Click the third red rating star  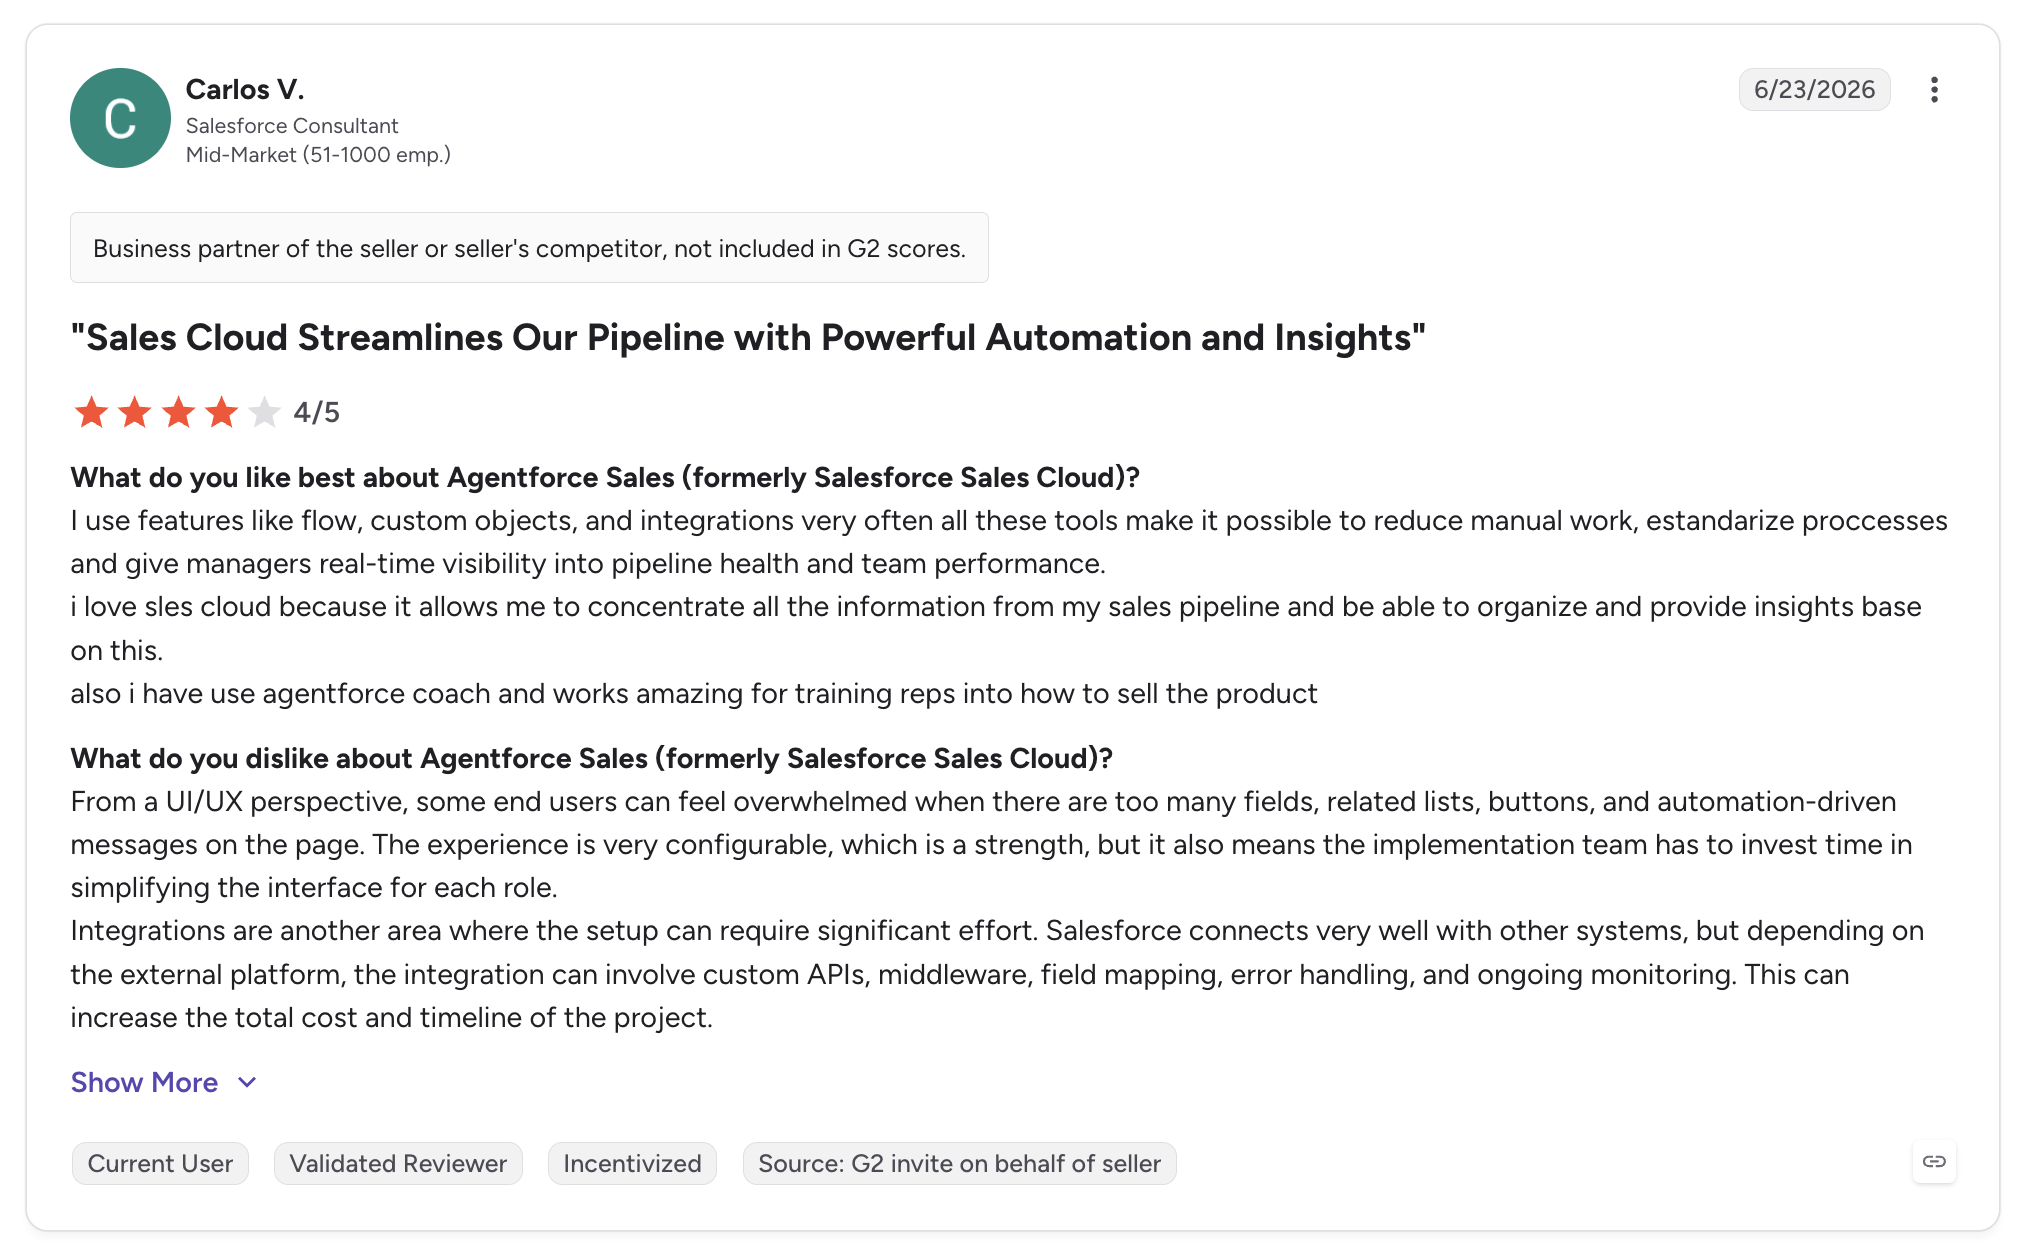tap(178, 412)
